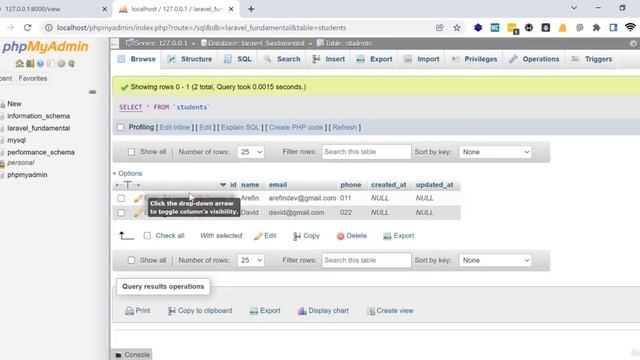This screenshot has width=640, height=360.
Task: Click Copy to clipboard
Action: click(200, 311)
